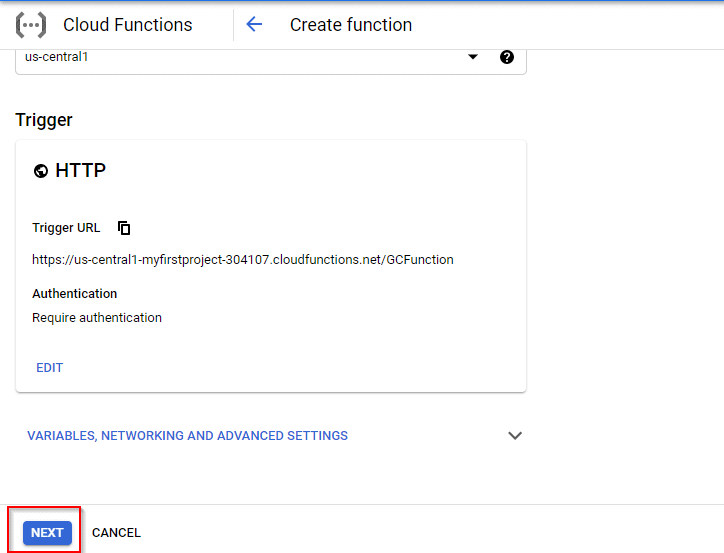Expand the advanced settings chevron
Screen dimensions: 724x553
[x=515, y=435]
